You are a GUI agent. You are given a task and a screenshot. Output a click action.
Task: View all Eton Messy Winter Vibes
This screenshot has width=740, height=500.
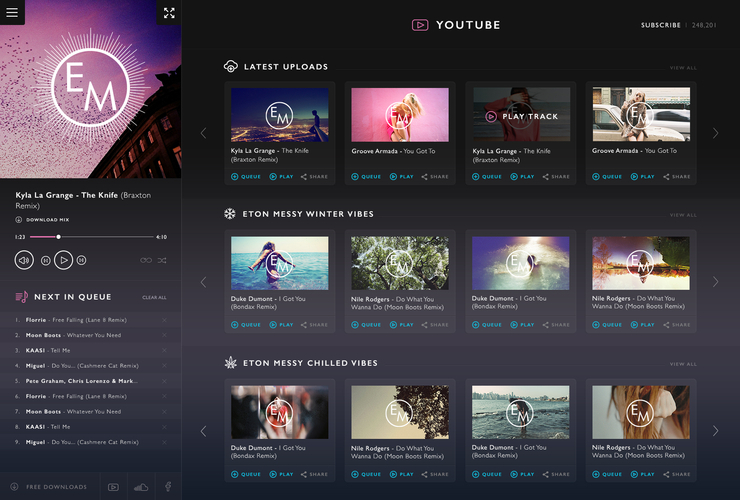click(x=683, y=215)
